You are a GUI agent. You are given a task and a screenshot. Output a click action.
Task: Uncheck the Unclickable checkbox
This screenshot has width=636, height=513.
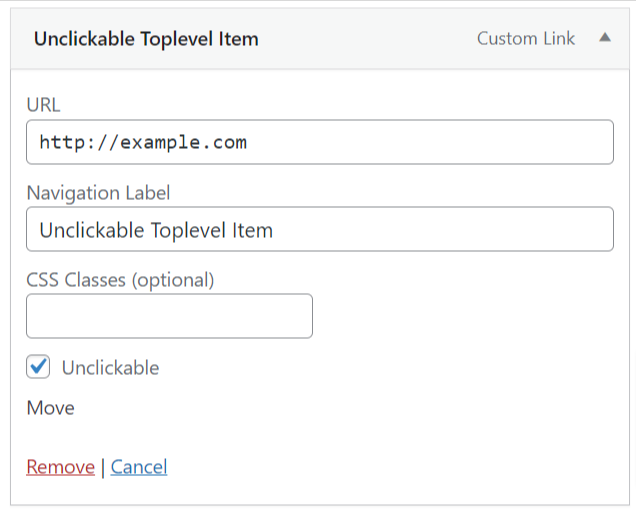tap(38, 367)
